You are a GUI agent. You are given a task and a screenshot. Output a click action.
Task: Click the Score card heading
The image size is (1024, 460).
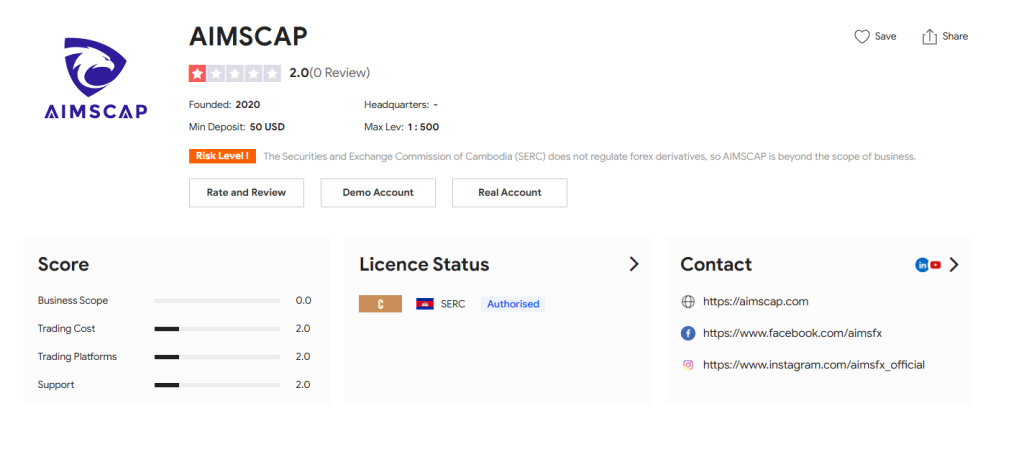pyautogui.click(x=63, y=265)
